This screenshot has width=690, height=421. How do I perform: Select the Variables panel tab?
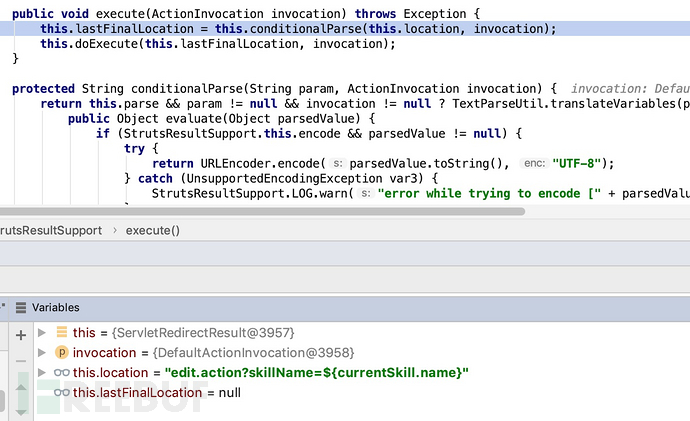(55, 307)
